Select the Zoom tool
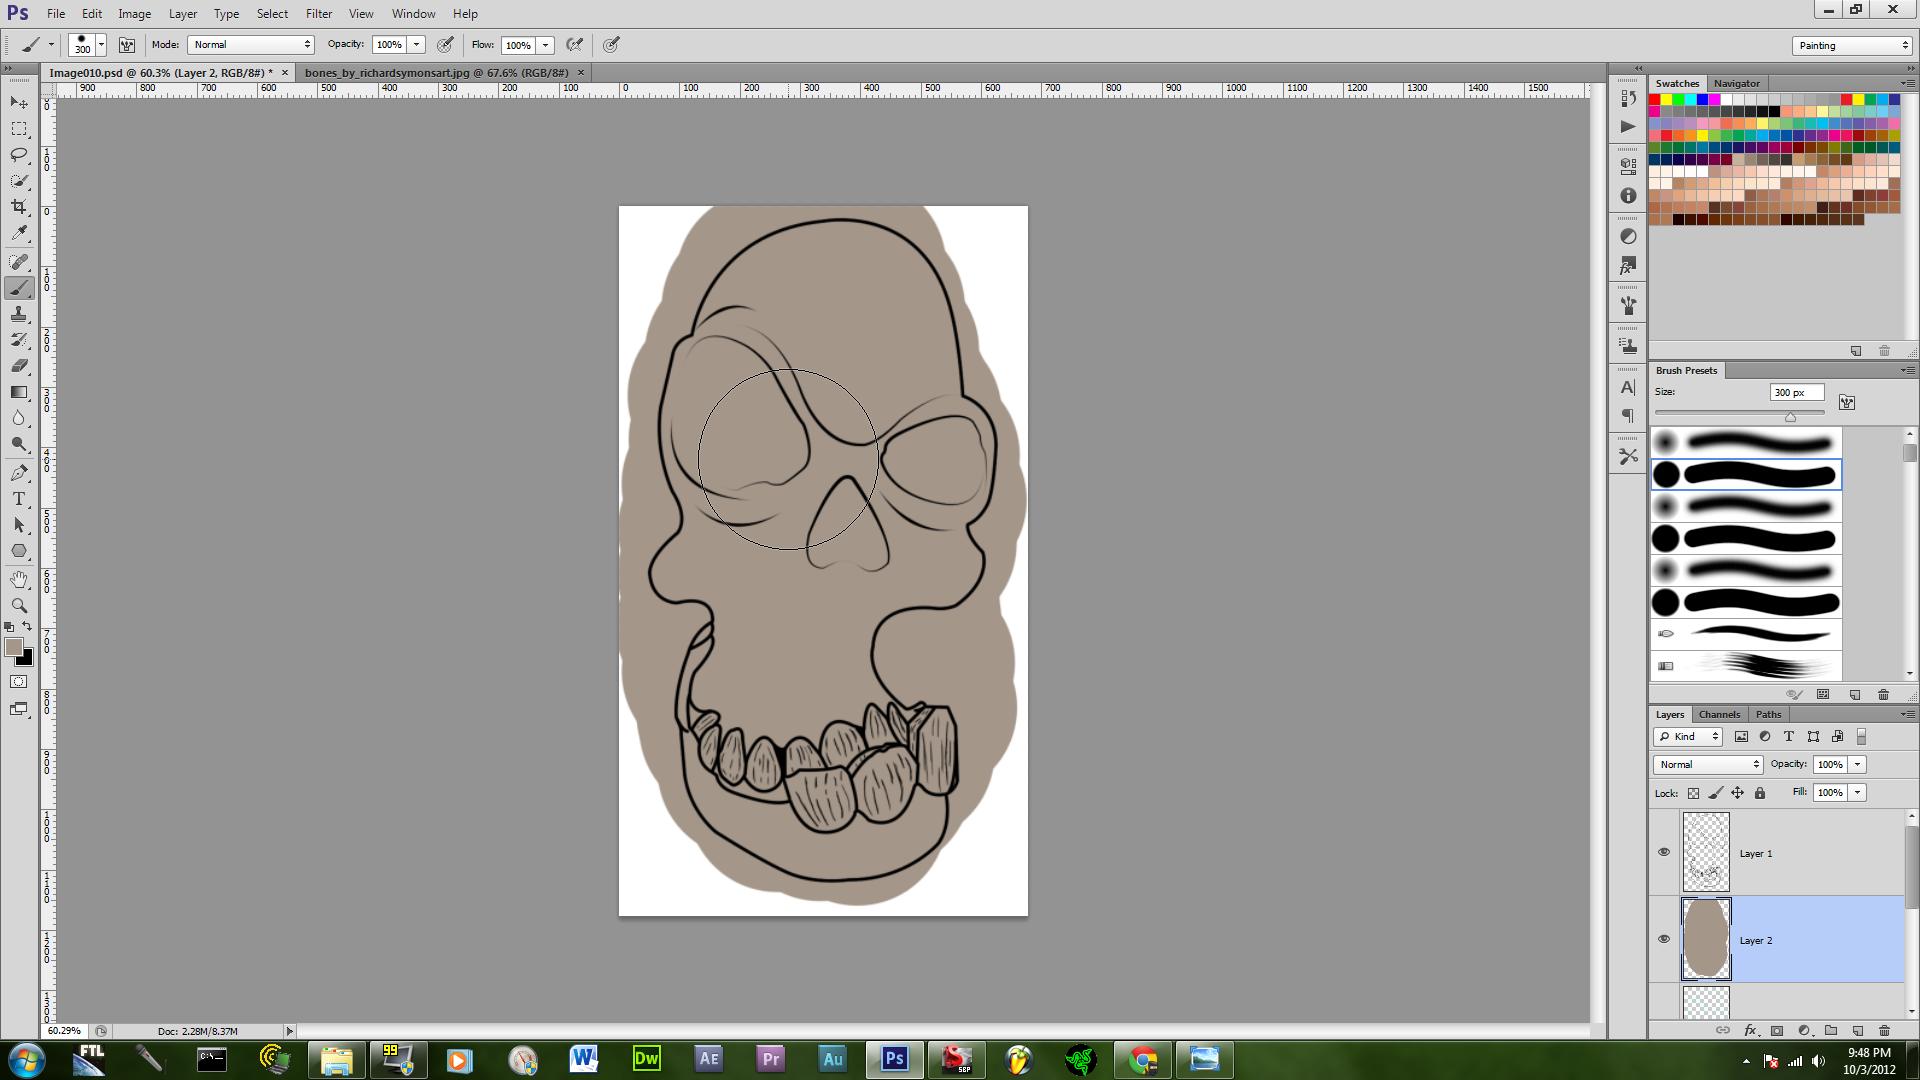The height and width of the screenshot is (1080, 1920). pos(19,606)
